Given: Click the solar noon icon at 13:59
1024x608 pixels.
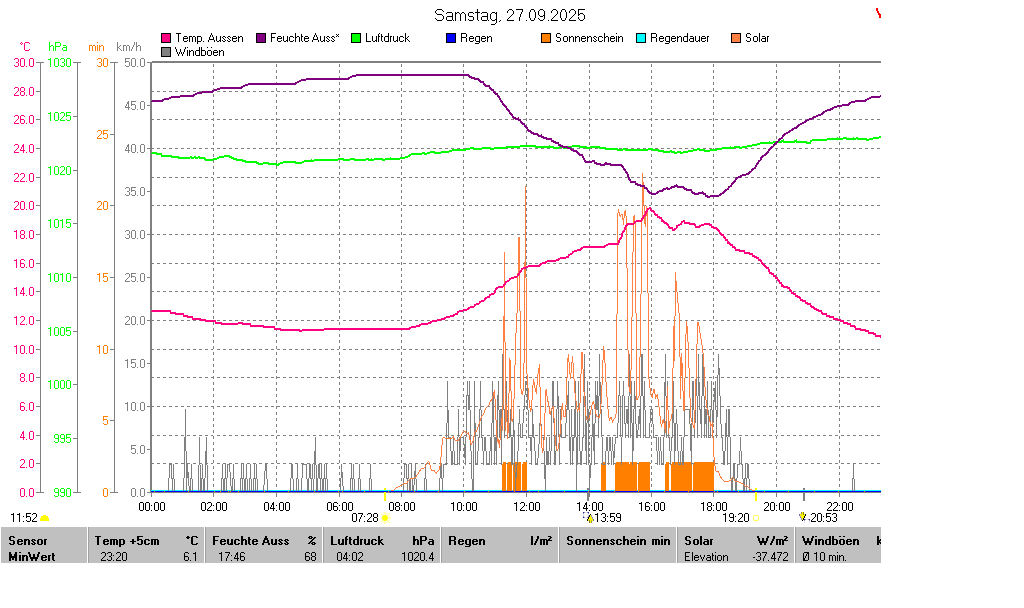Looking at the screenshot, I should (x=590, y=518).
